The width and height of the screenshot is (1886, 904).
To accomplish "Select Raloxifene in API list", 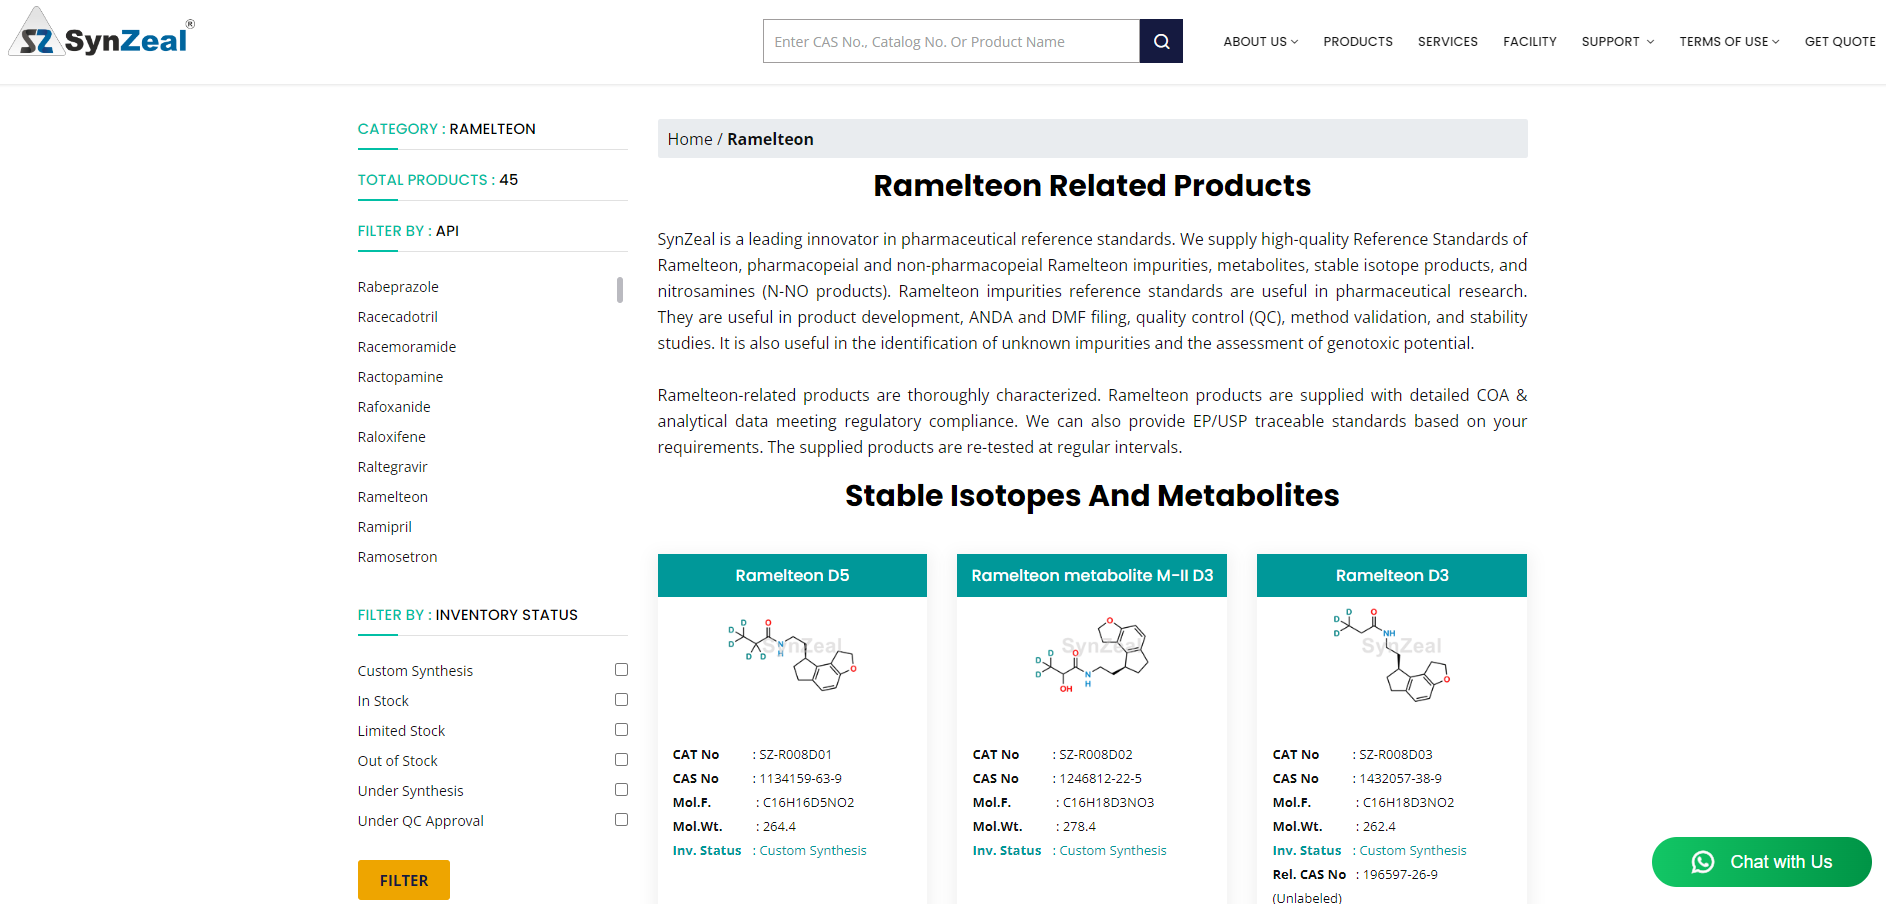I will pyautogui.click(x=392, y=437).
